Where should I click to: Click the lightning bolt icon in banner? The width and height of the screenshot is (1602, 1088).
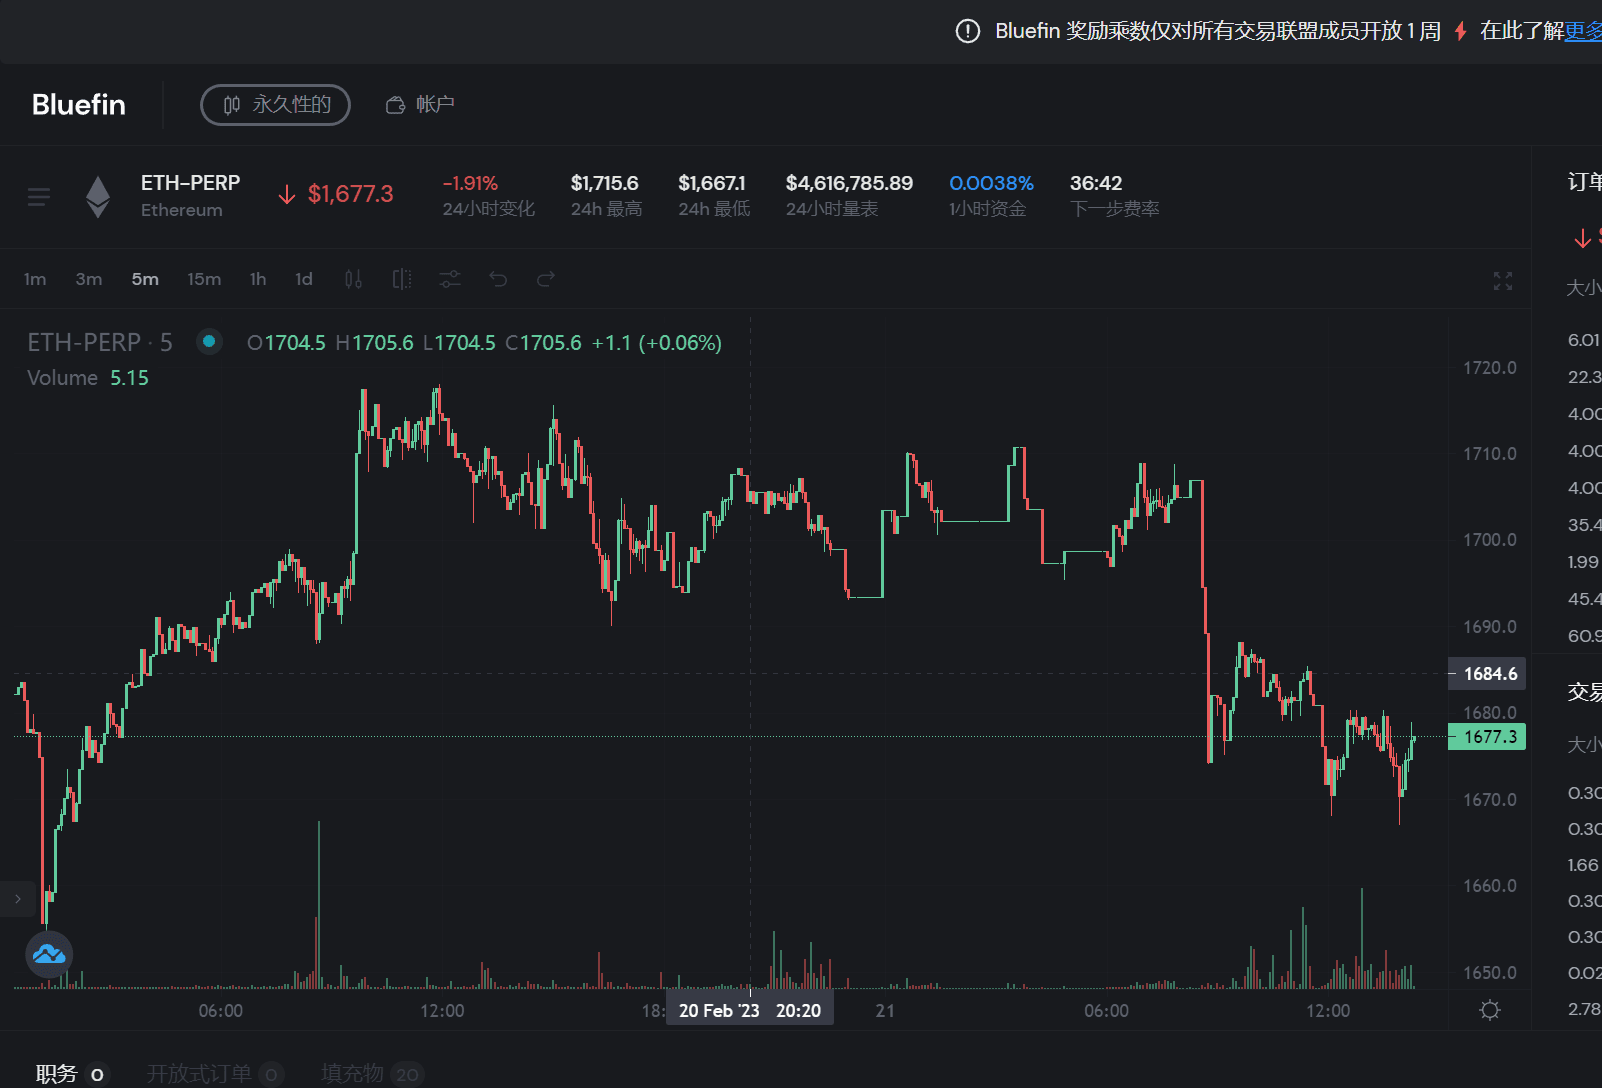tap(1461, 31)
